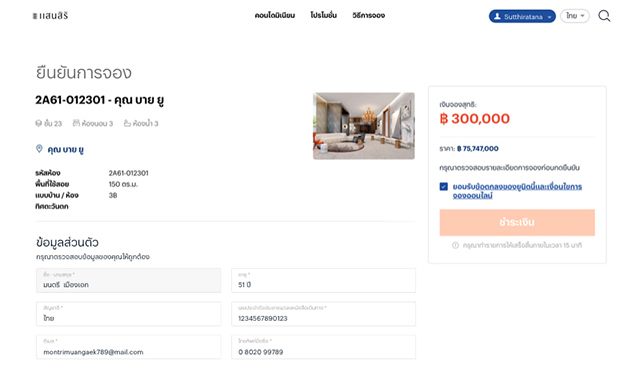Click the email input field
640x368 pixels.
pos(129,347)
